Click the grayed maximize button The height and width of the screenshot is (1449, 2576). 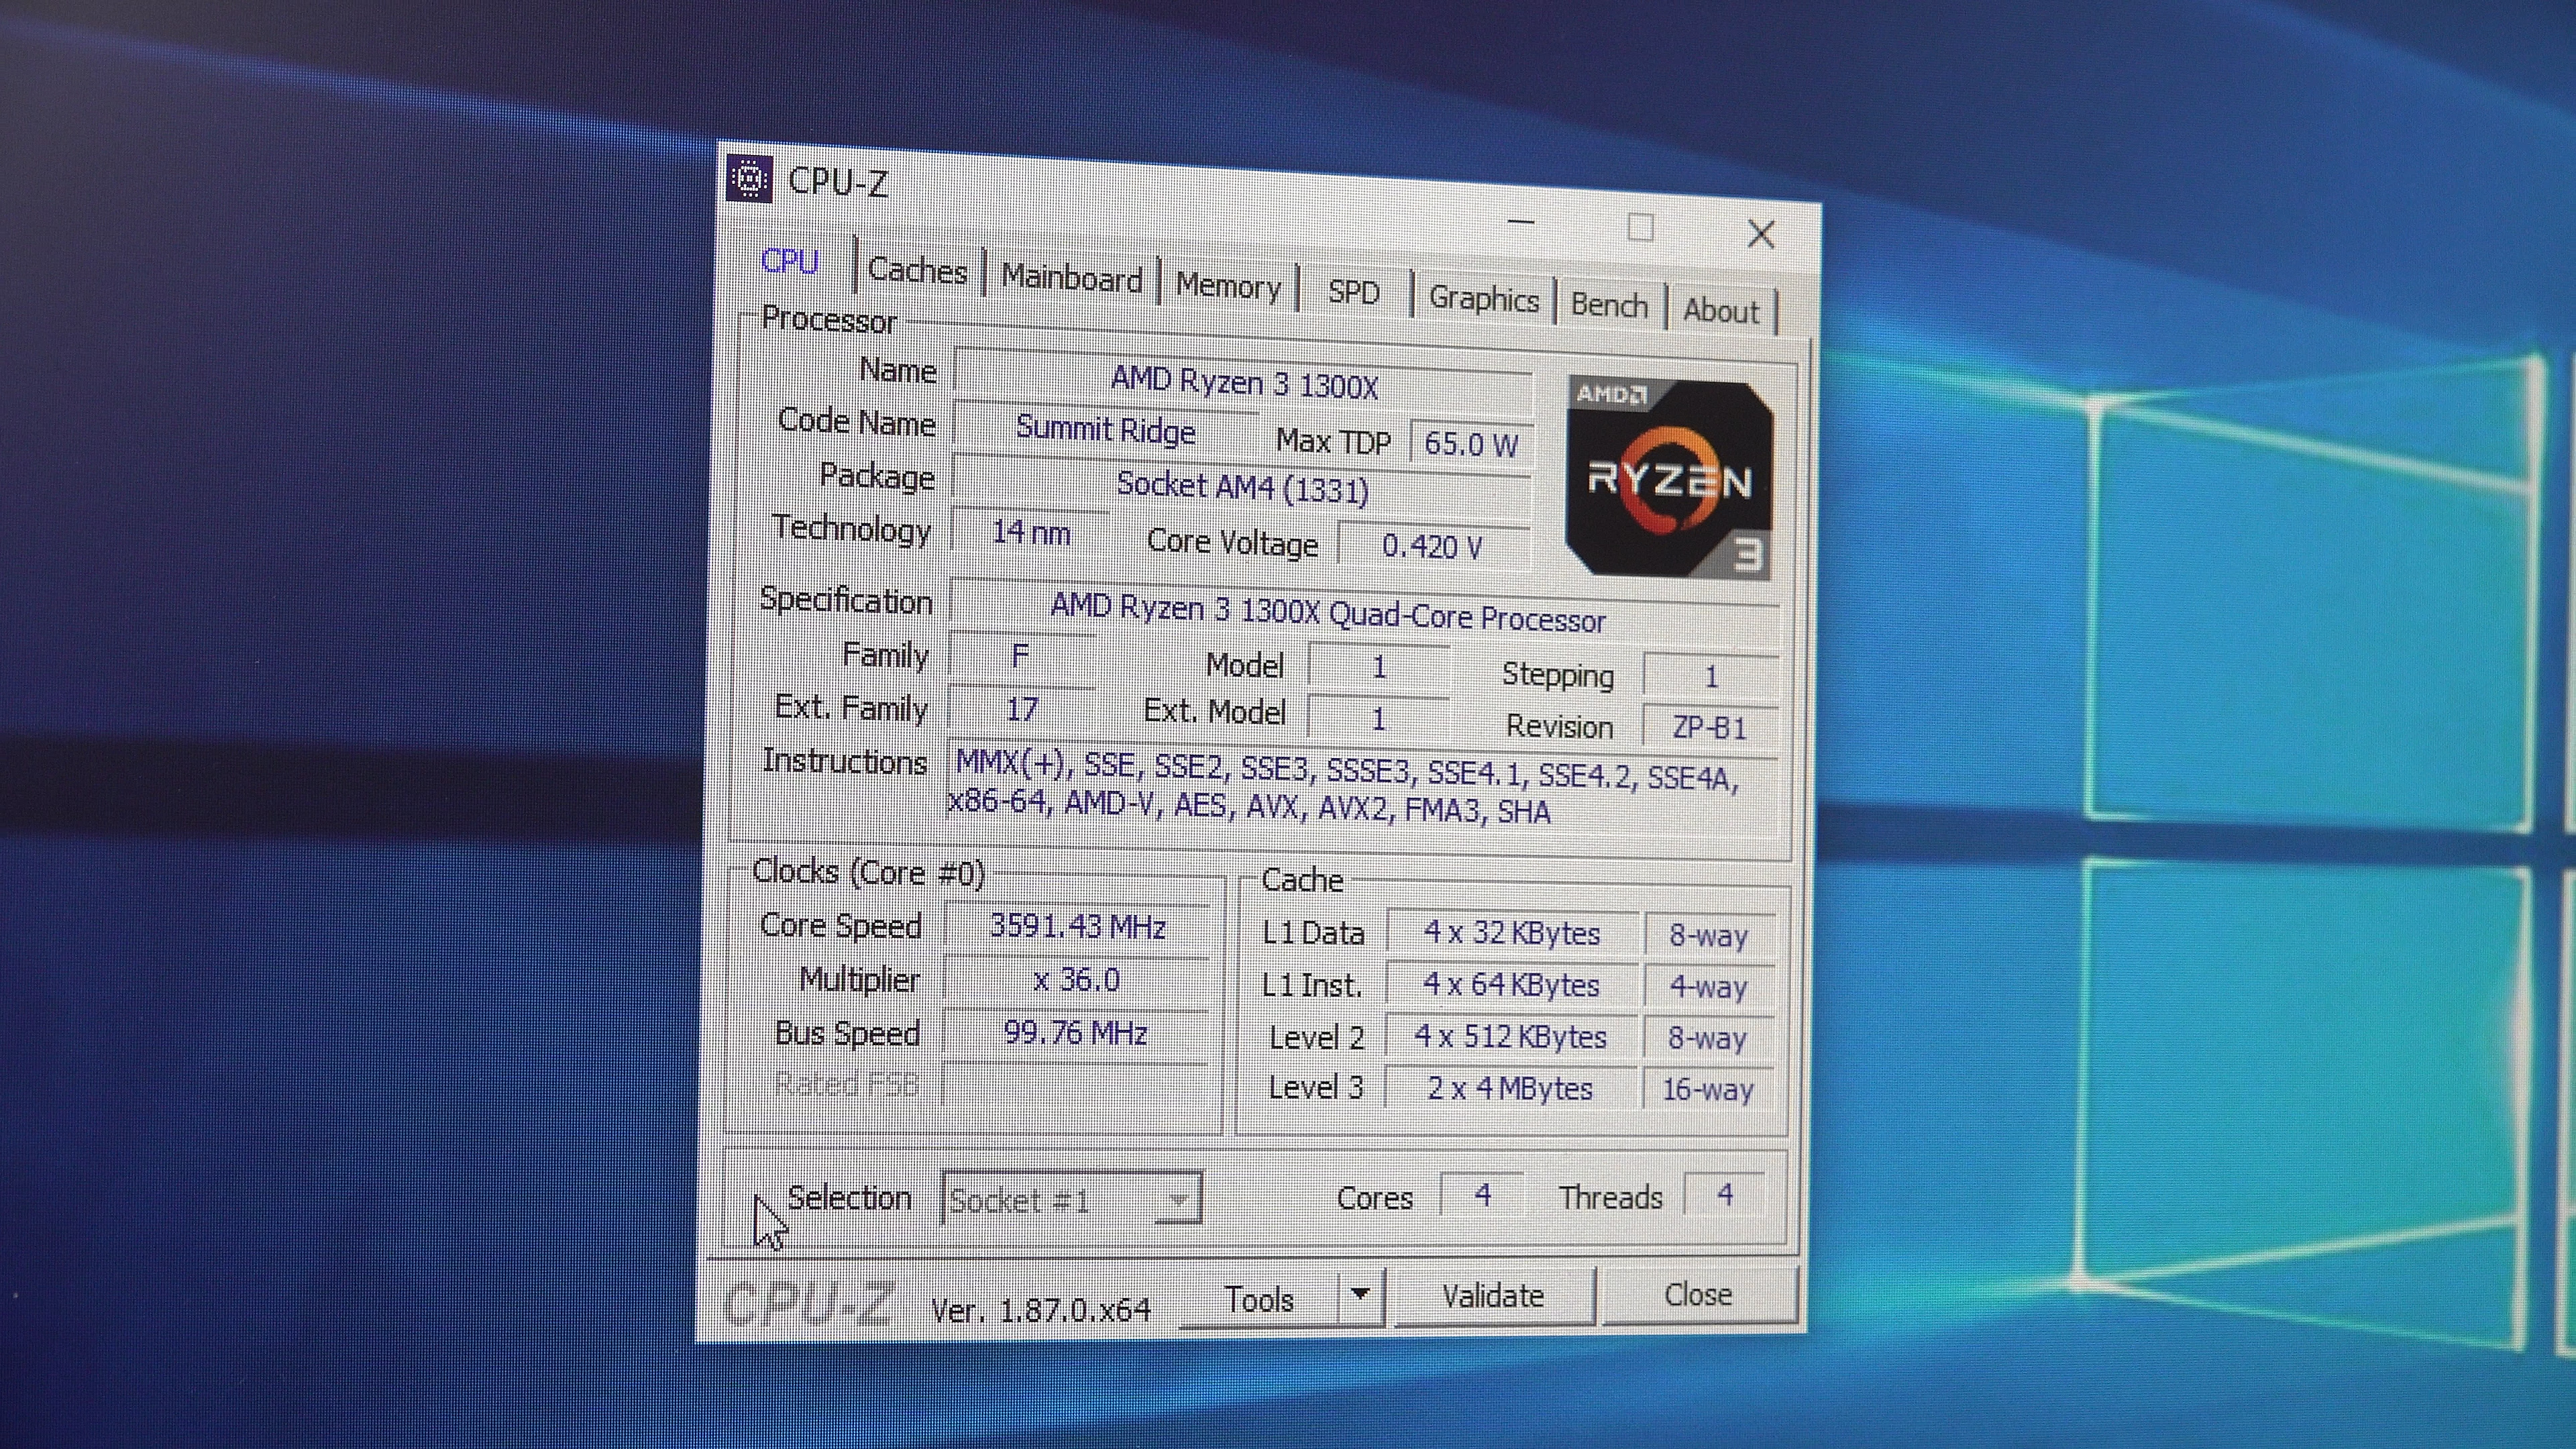pos(1640,228)
